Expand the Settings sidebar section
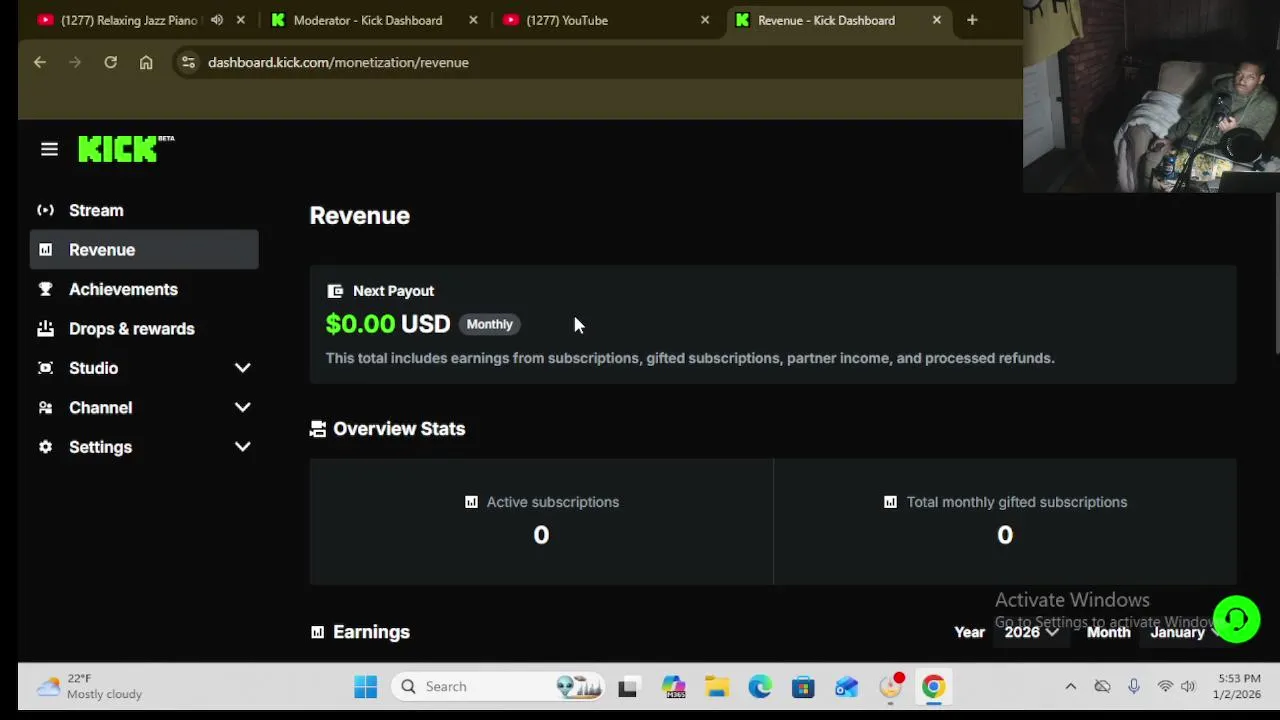Image resolution: width=1280 pixels, height=720 pixels. (242, 447)
